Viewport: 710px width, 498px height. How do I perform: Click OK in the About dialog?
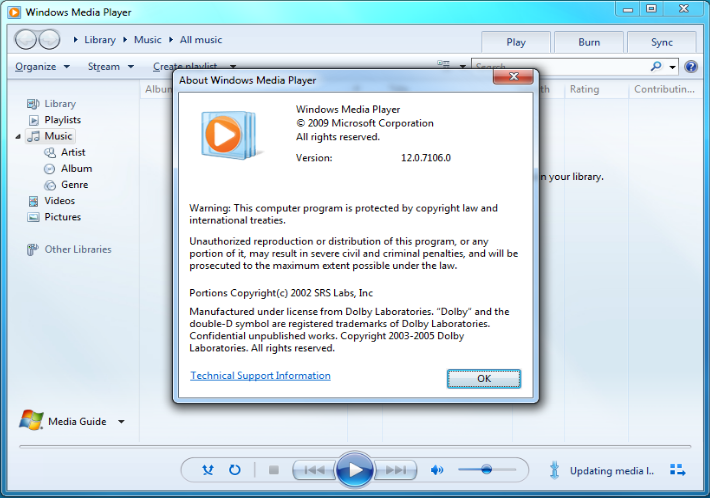[484, 378]
